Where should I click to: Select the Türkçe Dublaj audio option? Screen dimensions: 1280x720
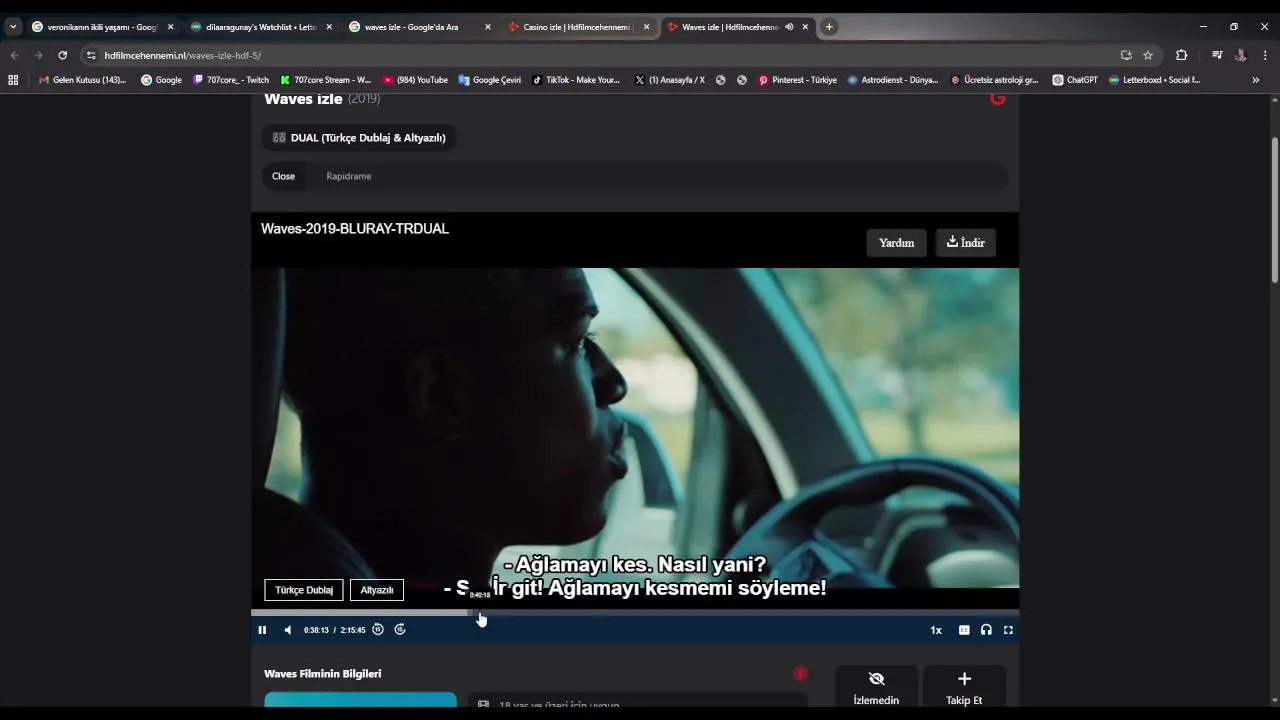pyautogui.click(x=304, y=590)
